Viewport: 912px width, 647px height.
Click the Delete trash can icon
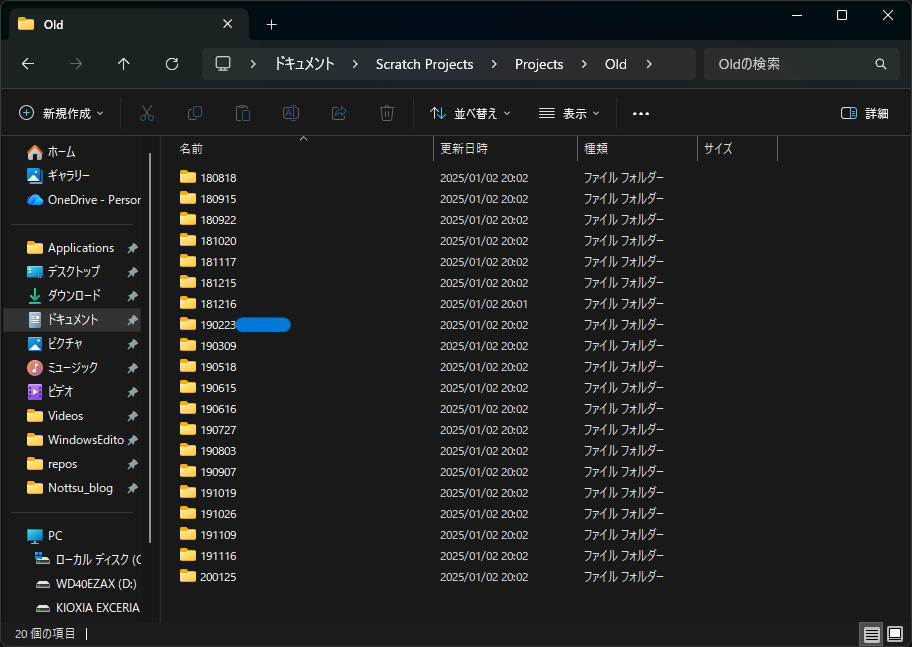tap(387, 114)
